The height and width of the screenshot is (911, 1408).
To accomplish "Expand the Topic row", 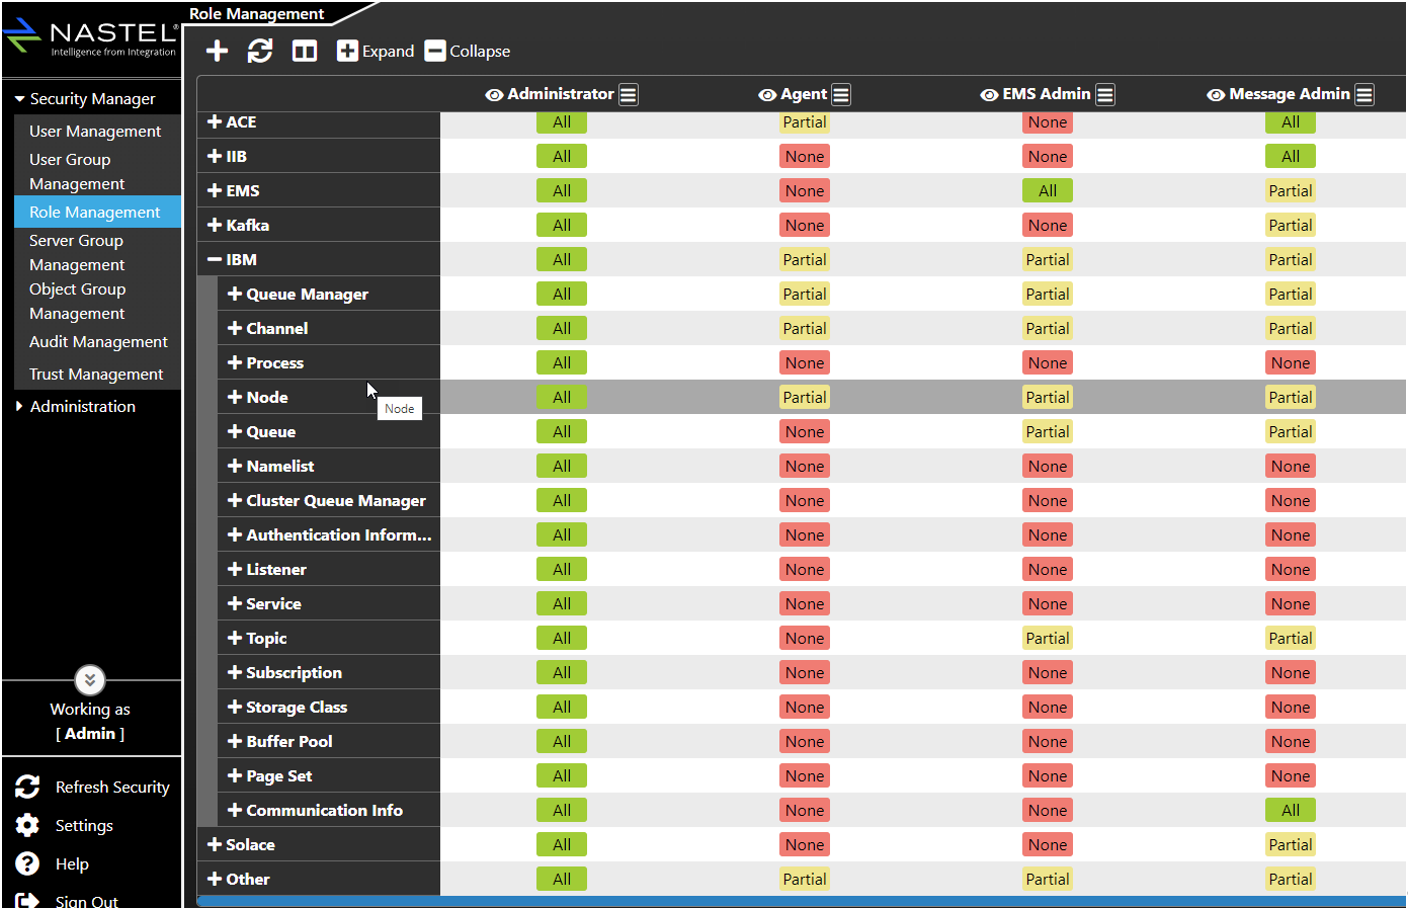I will coord(235,638).
